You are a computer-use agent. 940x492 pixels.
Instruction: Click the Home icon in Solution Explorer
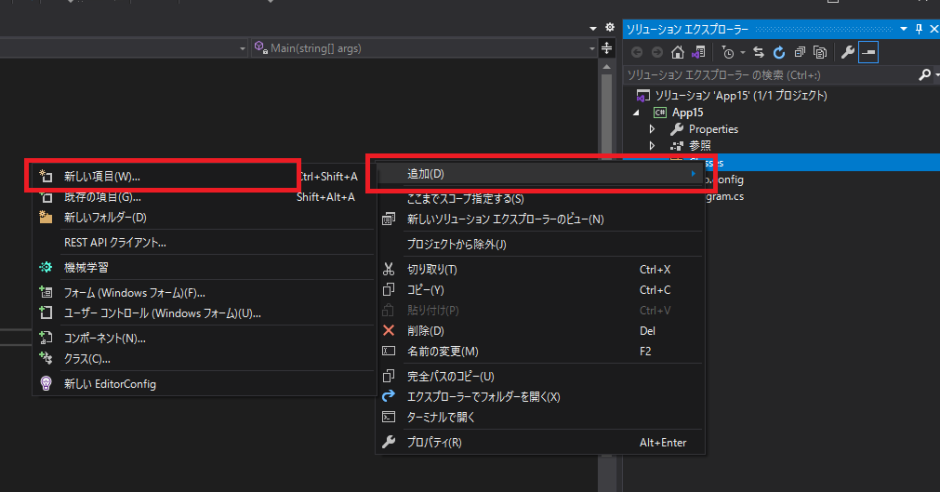click(x=679, y=53)
